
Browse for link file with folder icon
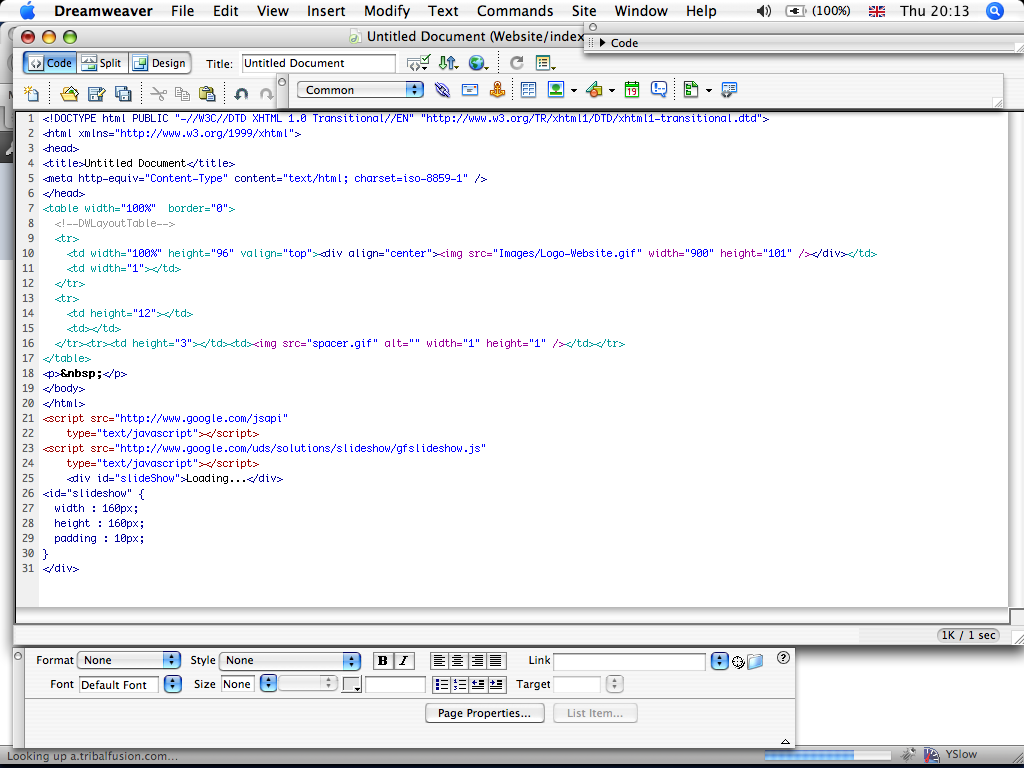(755, 661)
